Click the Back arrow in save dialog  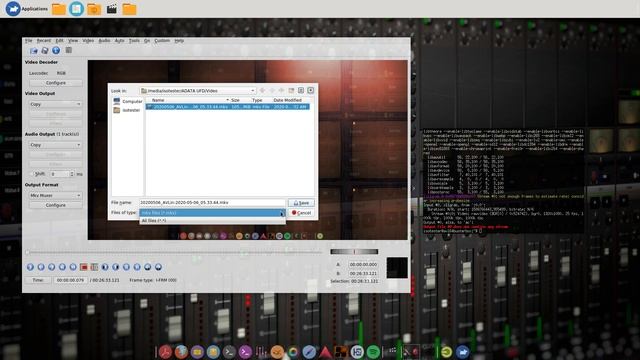pos(262,90)
